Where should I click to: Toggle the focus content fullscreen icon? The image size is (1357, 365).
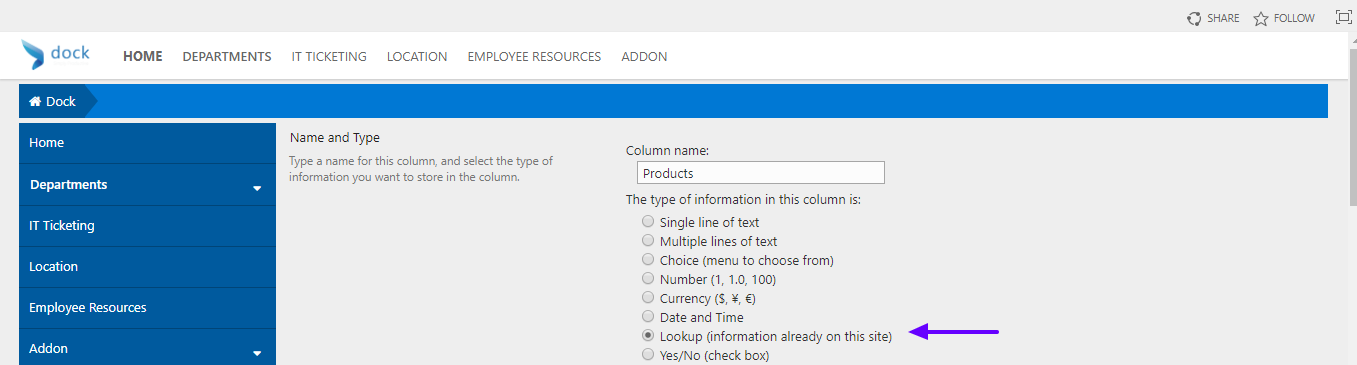point(1343,17)
